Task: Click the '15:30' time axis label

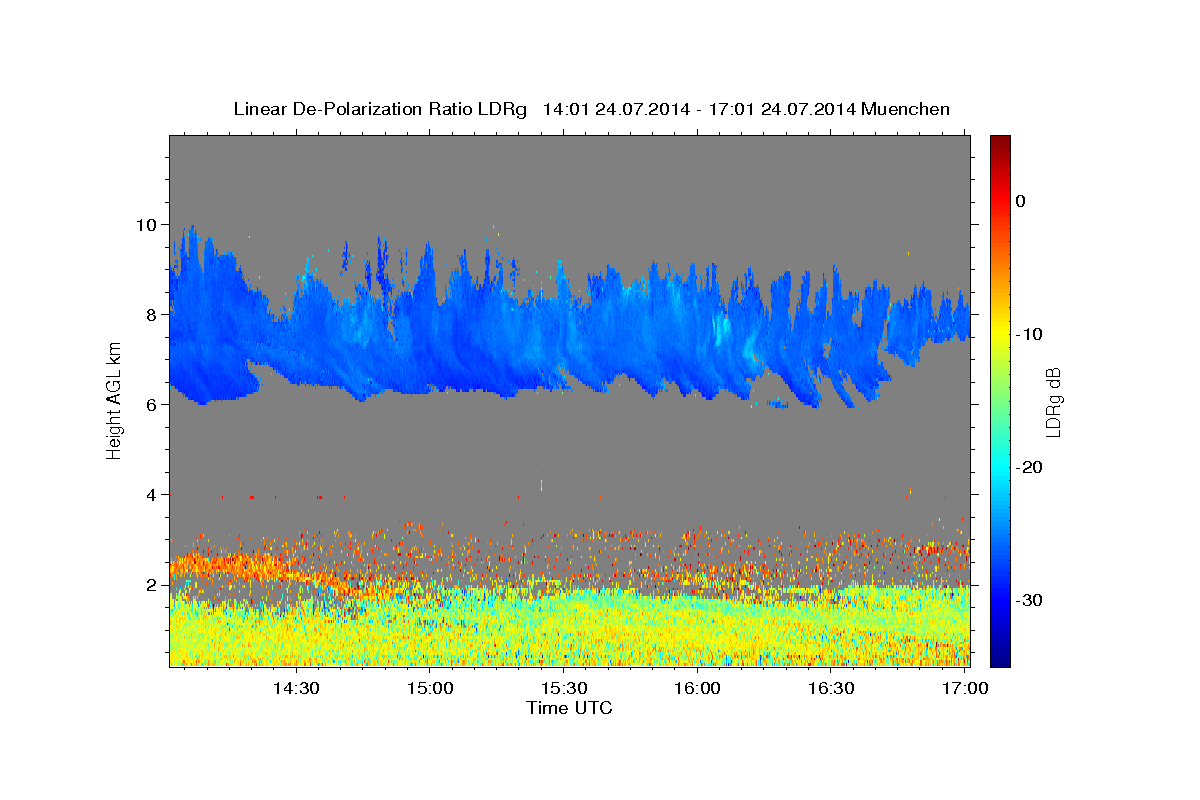Action: click(x=564, y=689)
